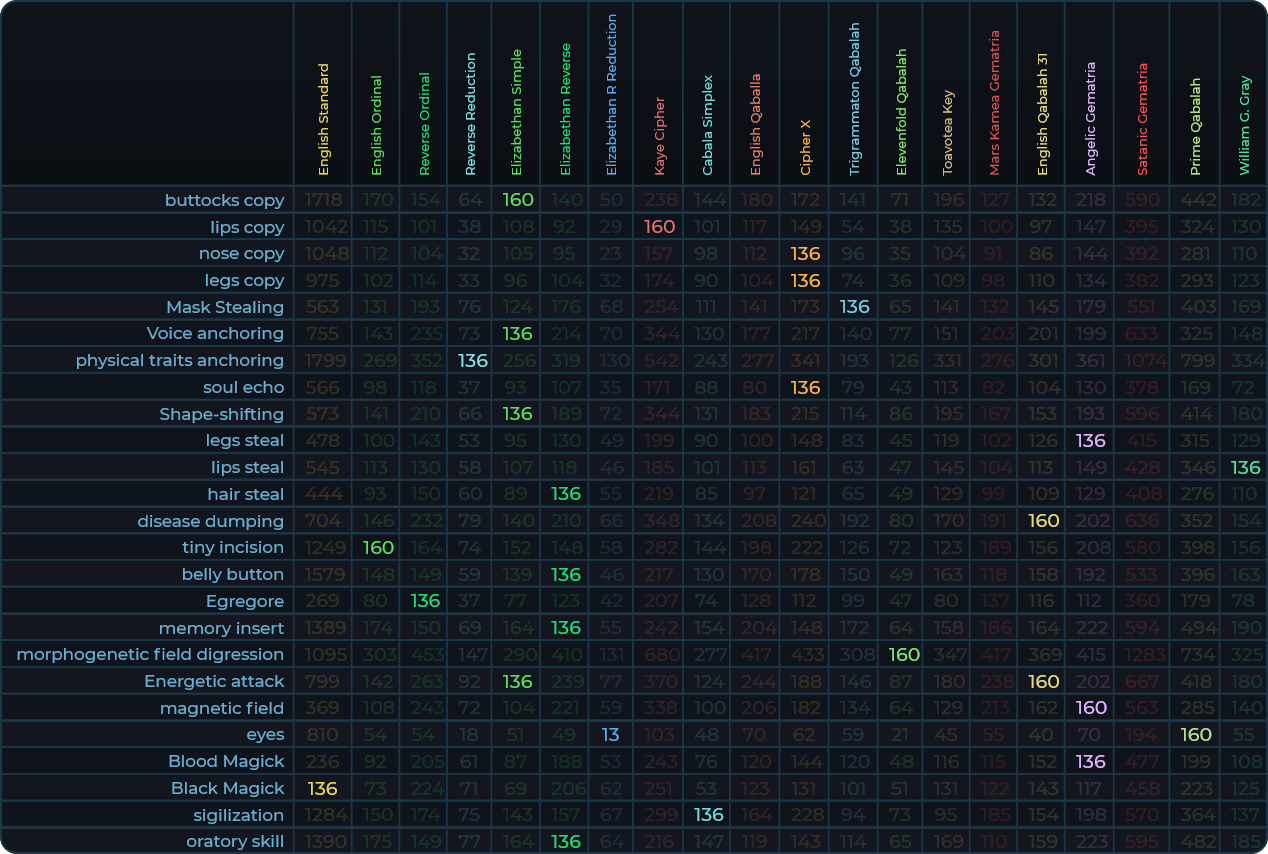
Task: Select highlighted 13 in the eyes row
Action: [611, 735]
